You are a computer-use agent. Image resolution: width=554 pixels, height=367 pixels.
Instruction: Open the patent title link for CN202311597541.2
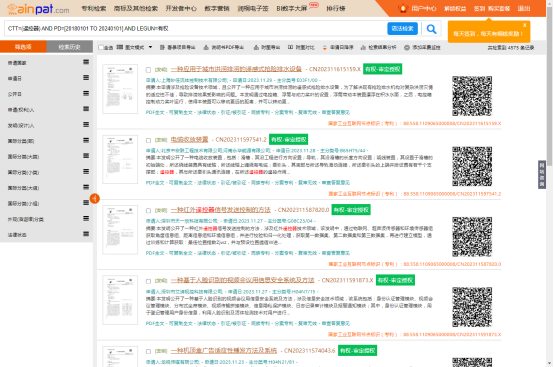(189, 140)
